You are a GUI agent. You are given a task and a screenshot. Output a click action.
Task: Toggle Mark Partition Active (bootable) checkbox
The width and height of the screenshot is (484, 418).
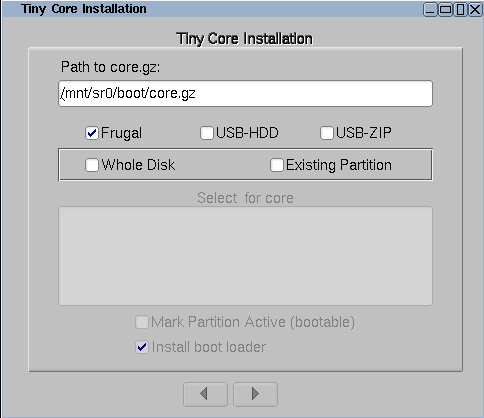point(142,322)
